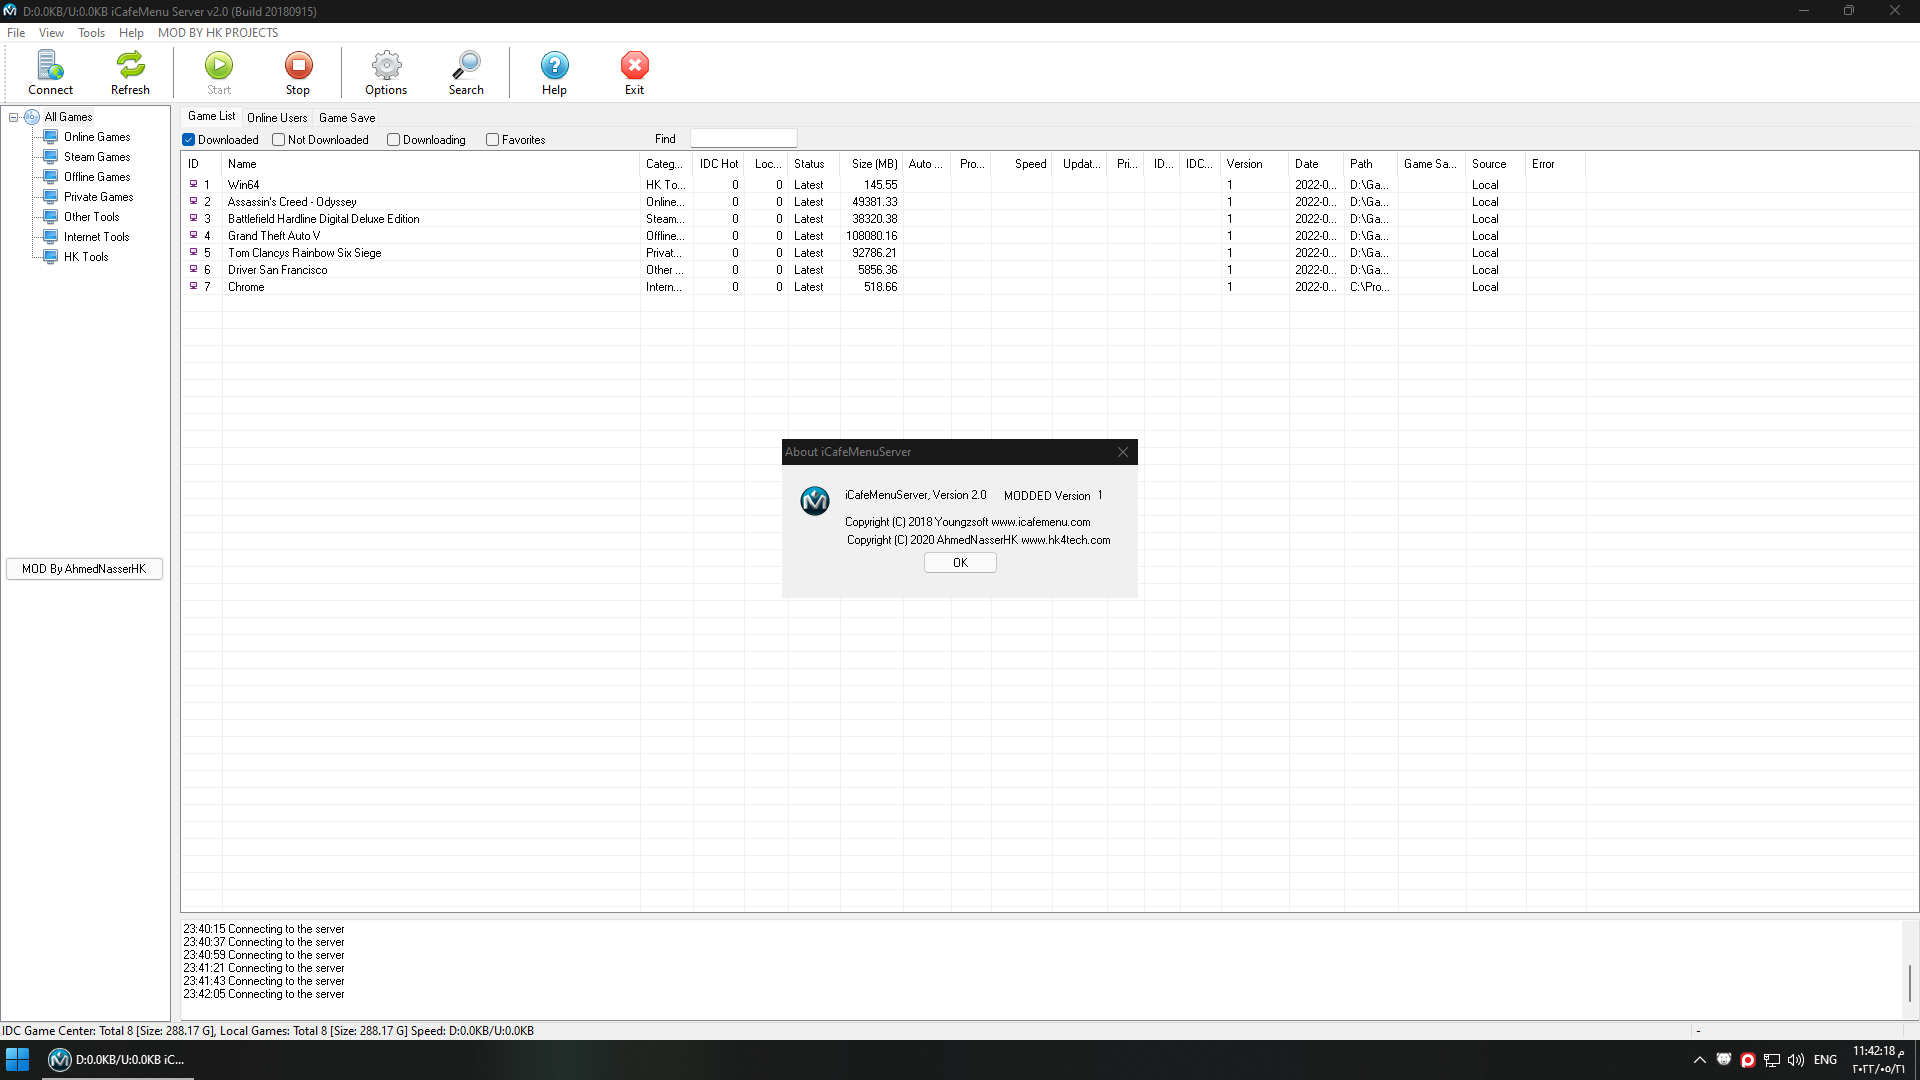The width and height of the screenshot is (1920, 1080).
Task: Select Steam Games in sidebar tree
Action: (97, 157)
